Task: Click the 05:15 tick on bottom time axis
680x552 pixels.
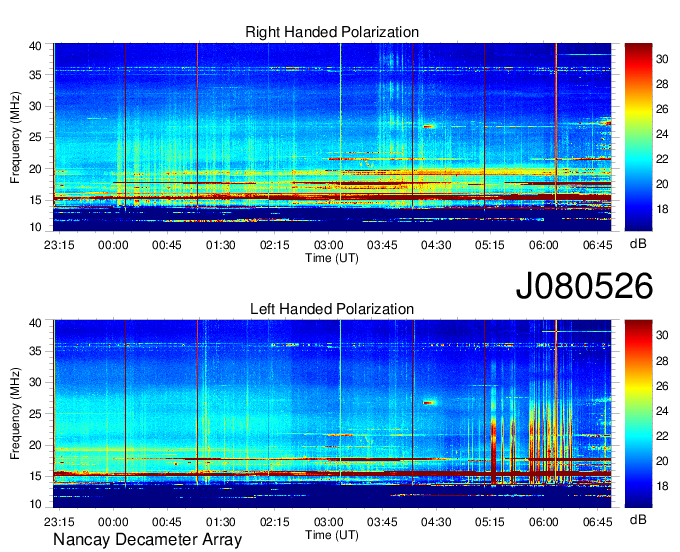Action: point(490,522)
